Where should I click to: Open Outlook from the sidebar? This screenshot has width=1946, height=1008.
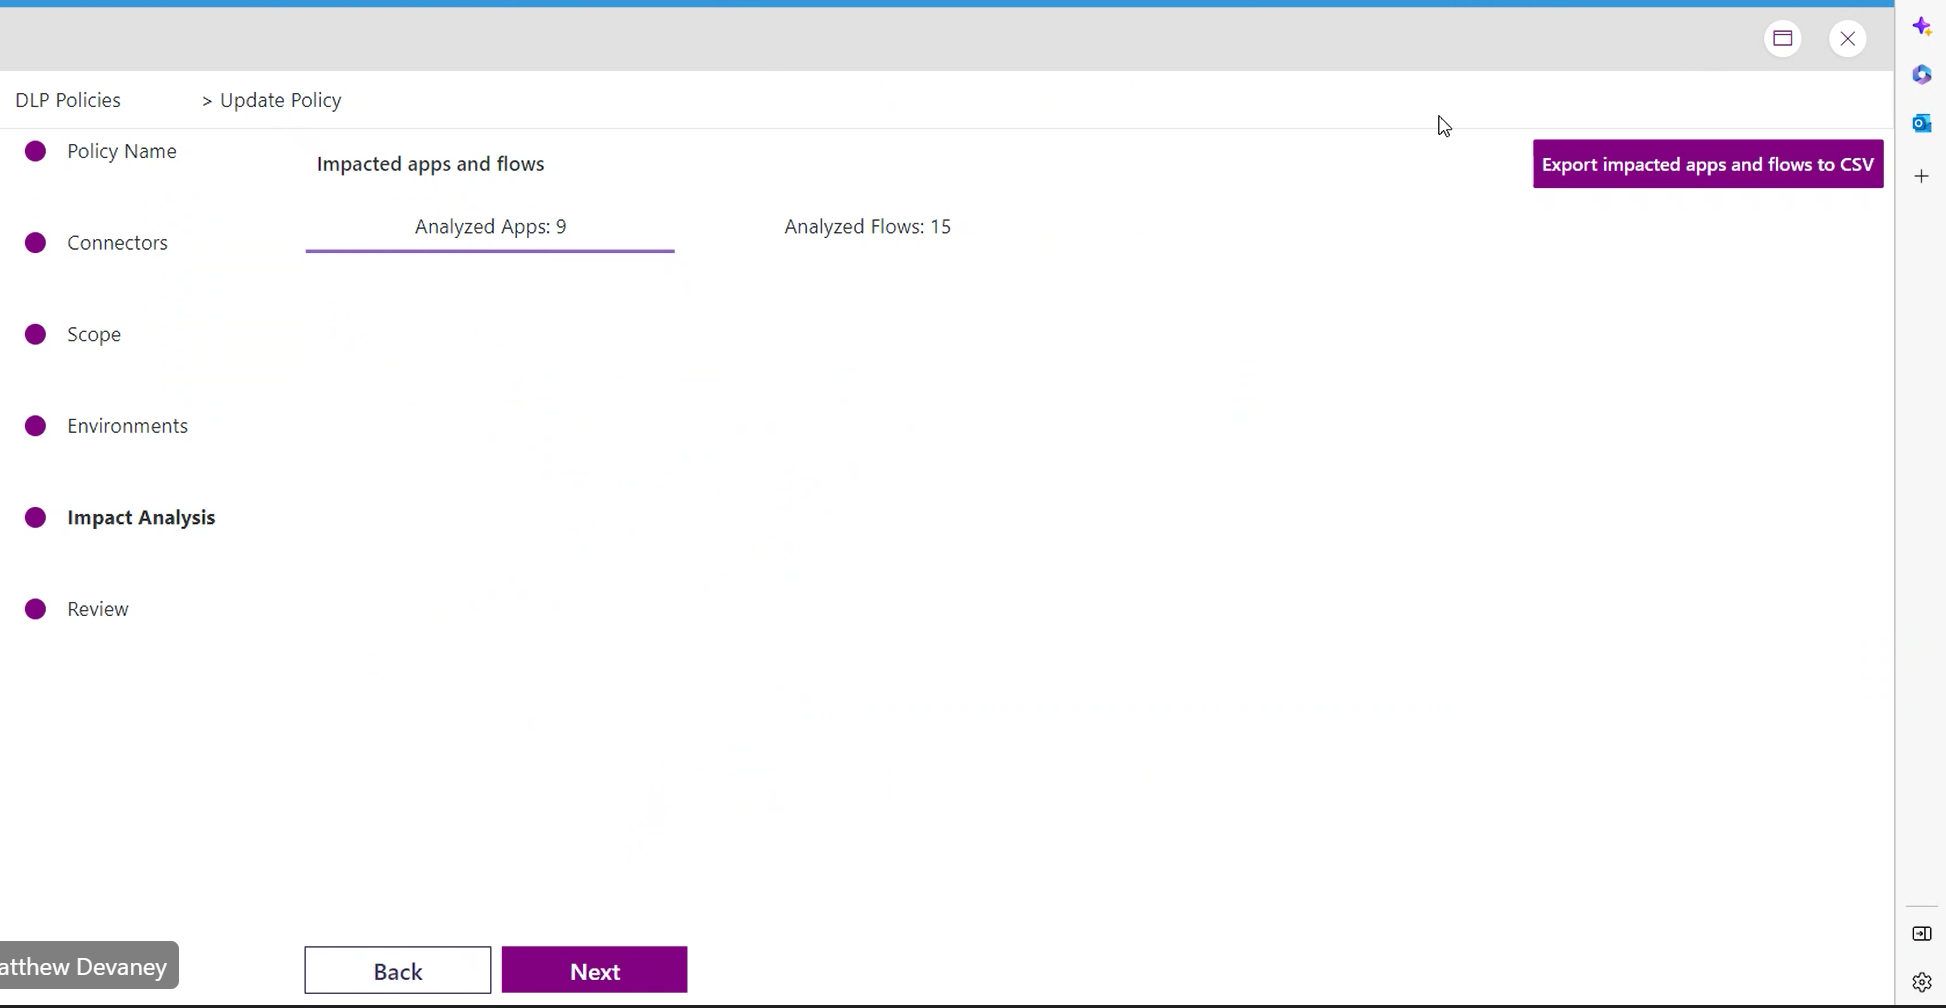(x=1922, y=123)
